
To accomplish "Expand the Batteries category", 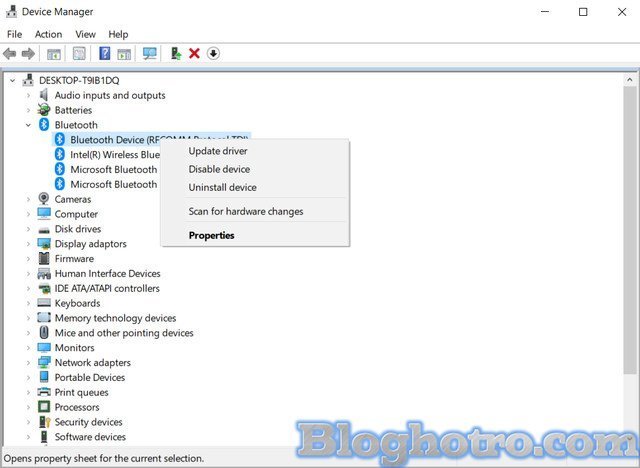I will [28, 110].
